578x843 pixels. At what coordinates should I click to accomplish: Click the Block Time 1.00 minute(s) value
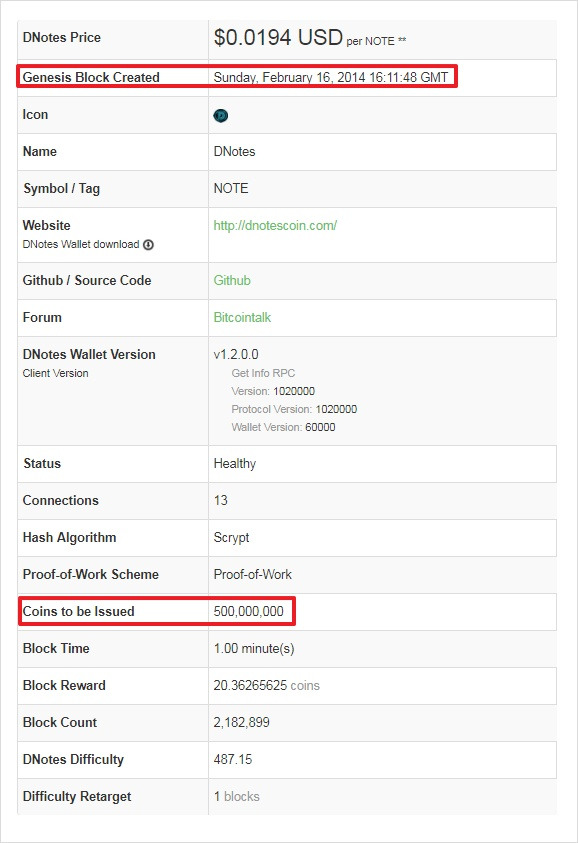(x=254, y=648)
